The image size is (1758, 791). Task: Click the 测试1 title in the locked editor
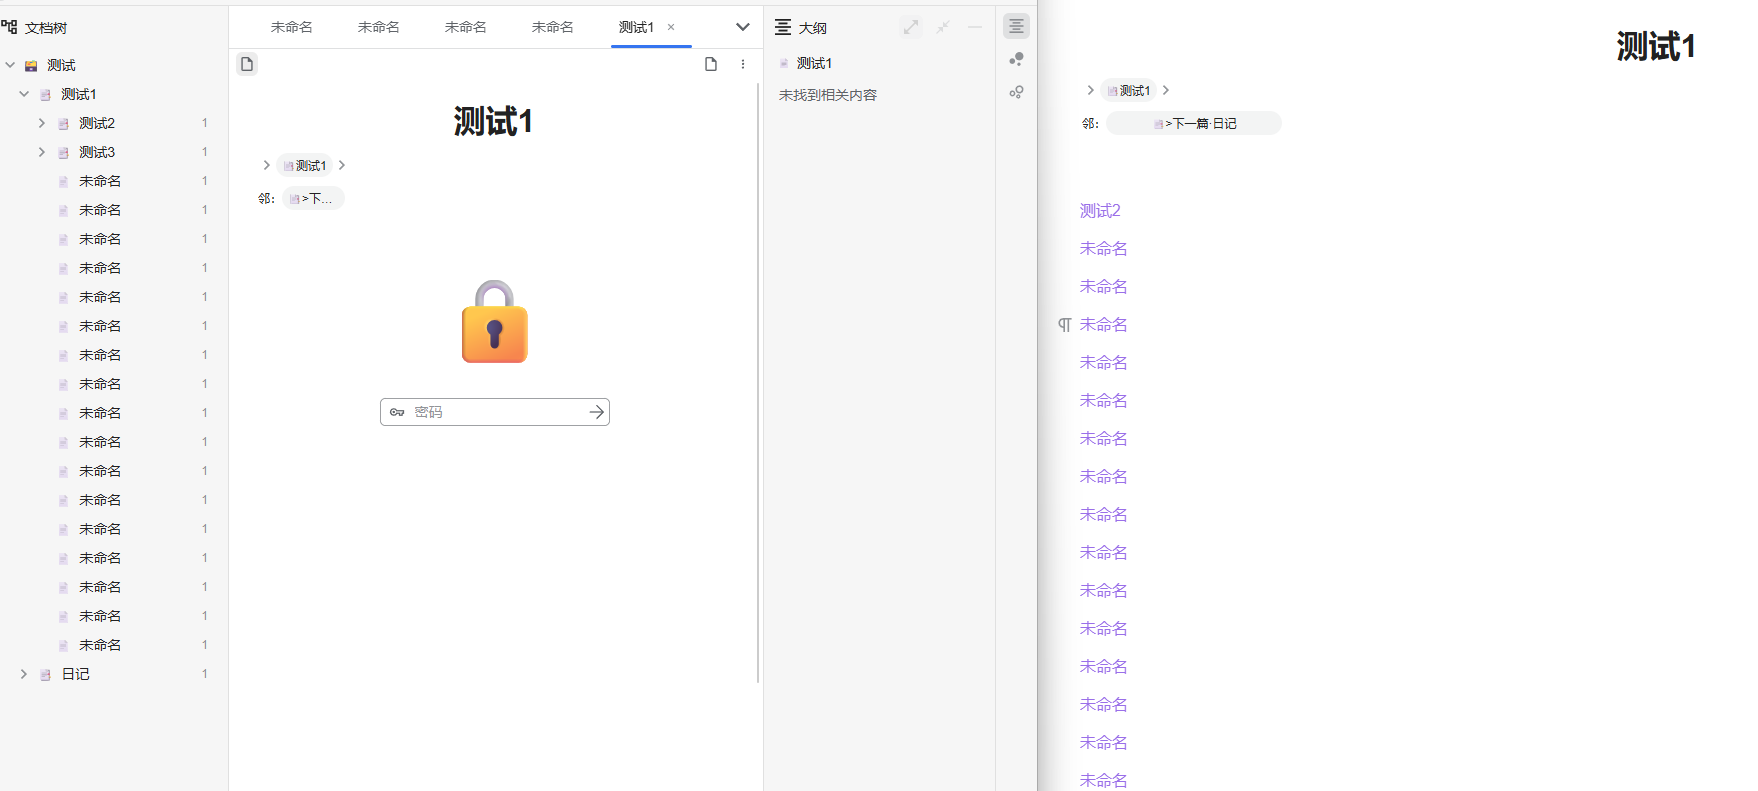pyautogui.click(x=493, y=121)
